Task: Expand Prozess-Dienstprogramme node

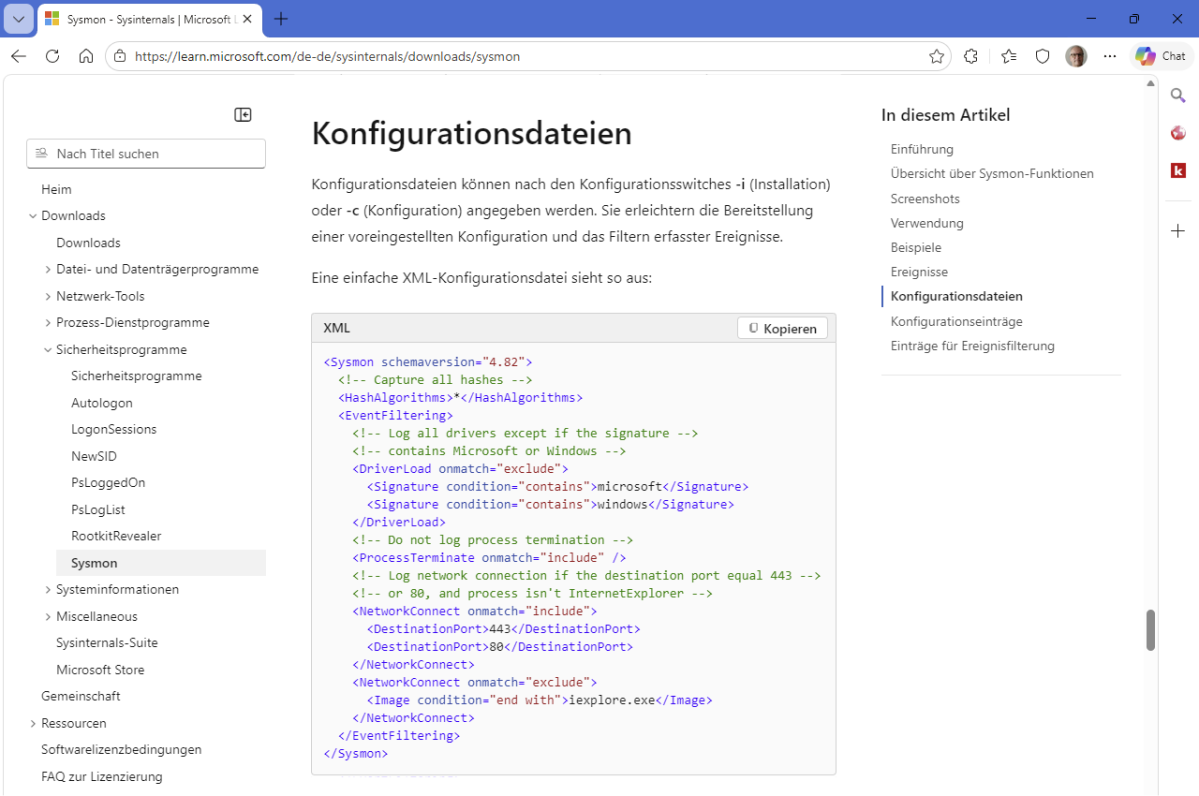Action: (x=47, y=323)
